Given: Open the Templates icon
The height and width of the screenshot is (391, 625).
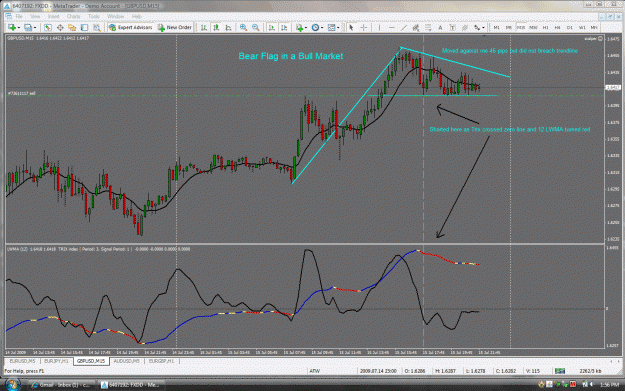Looking at the screenshot, I should point(331,28).
